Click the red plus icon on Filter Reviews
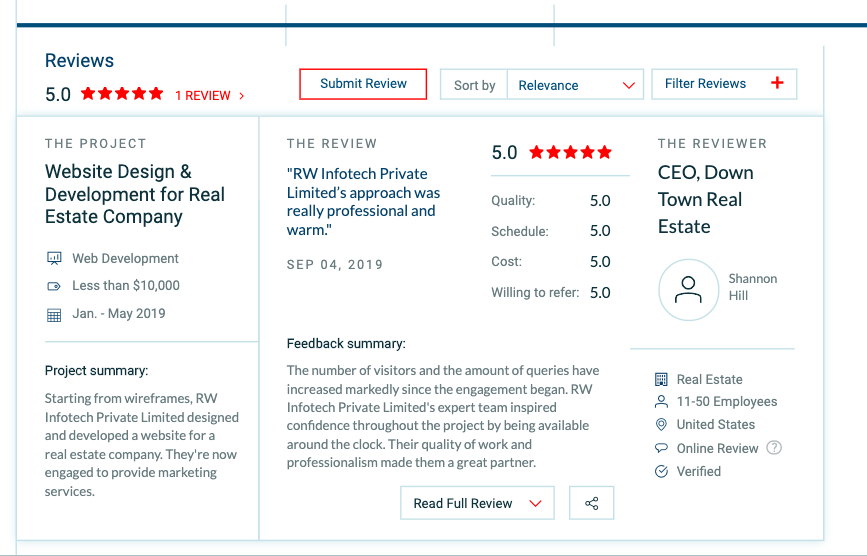The height and width of the screenshot is (556, 867). tap(777, 83)
